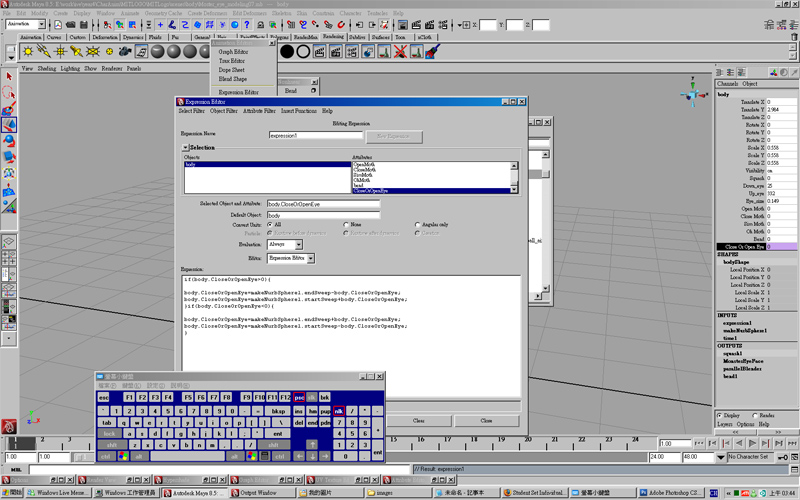The width and height of the screenshot is (800, 500).
Task: Select the arrow Select tool in toolbox
Action: (9, 77)
